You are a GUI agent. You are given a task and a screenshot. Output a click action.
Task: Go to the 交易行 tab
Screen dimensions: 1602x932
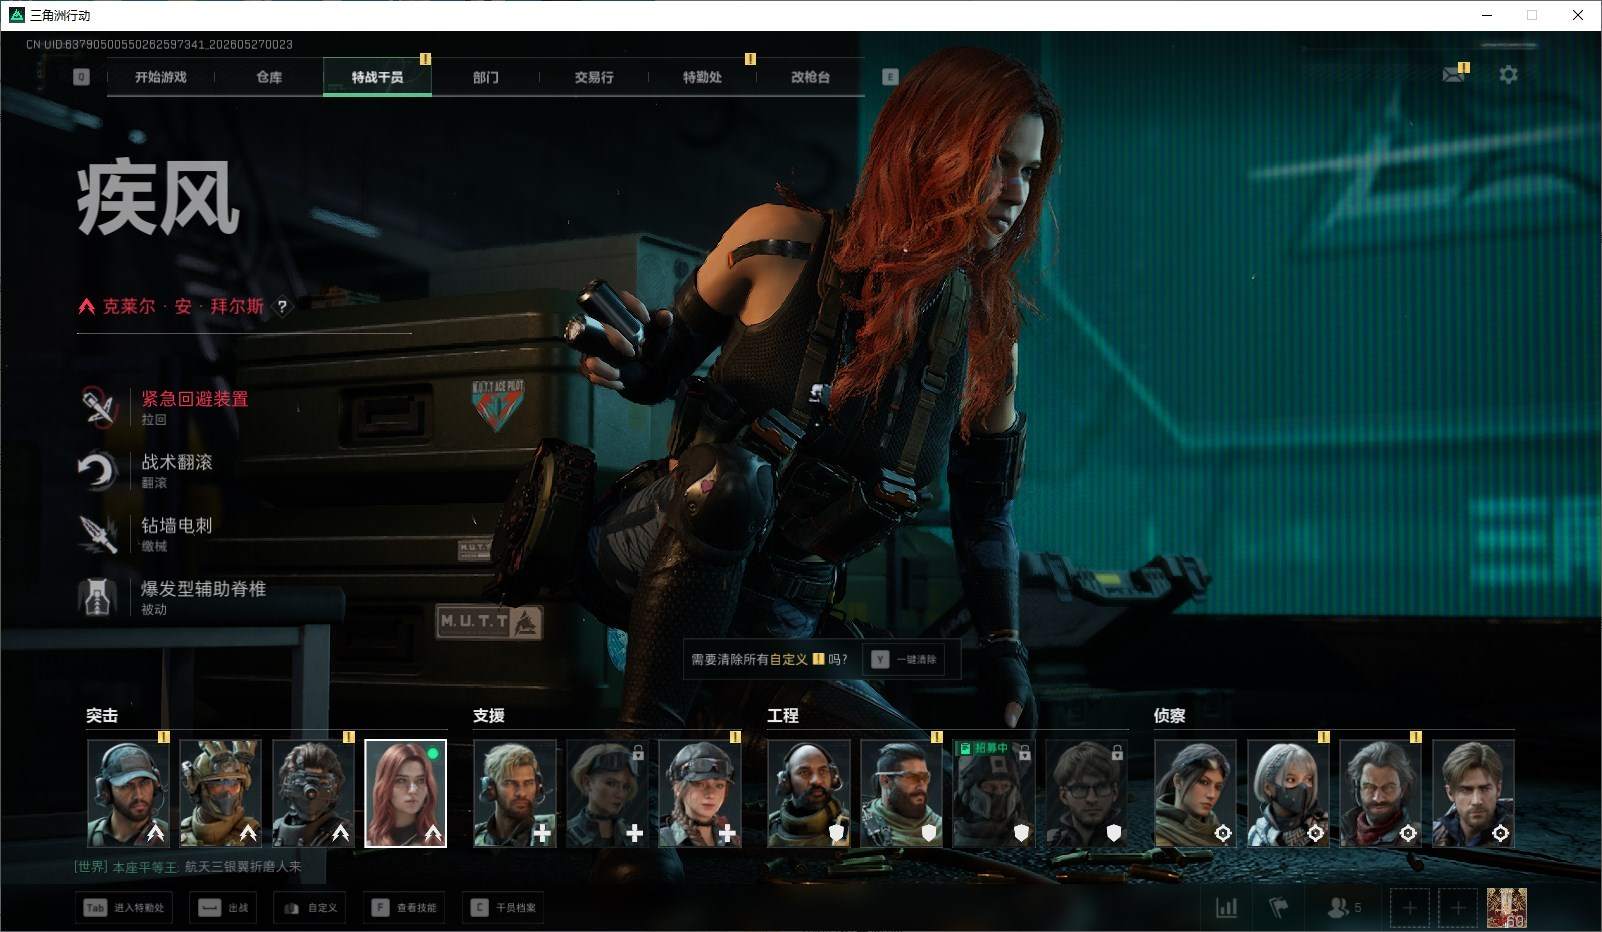594,77
